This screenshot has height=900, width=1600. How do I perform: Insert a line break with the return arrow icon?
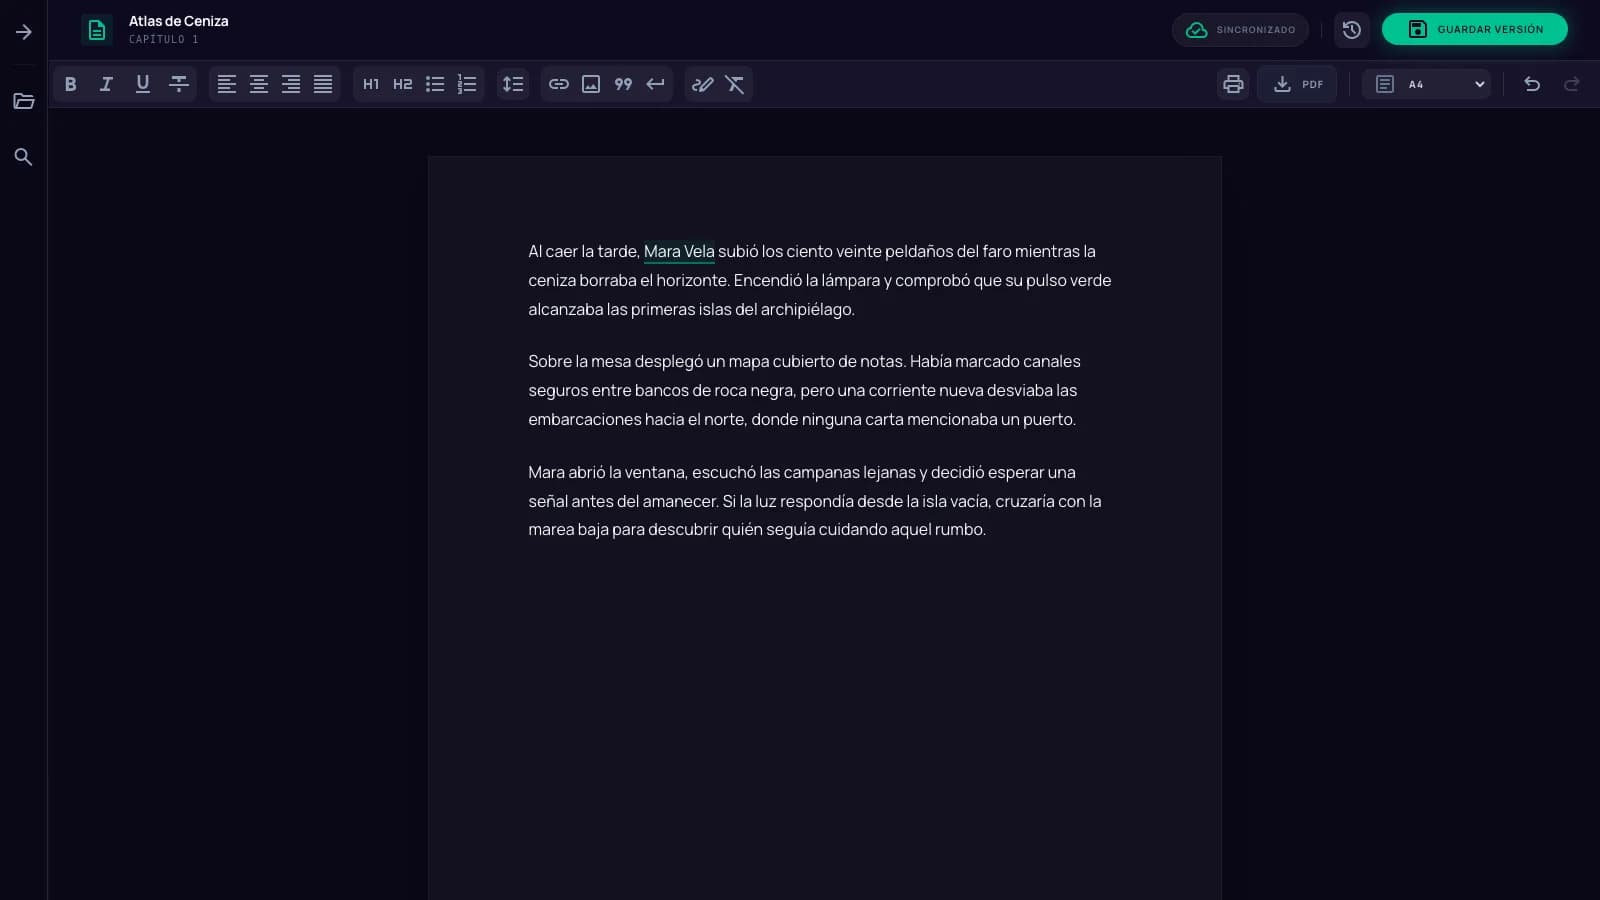pos(655,84)
